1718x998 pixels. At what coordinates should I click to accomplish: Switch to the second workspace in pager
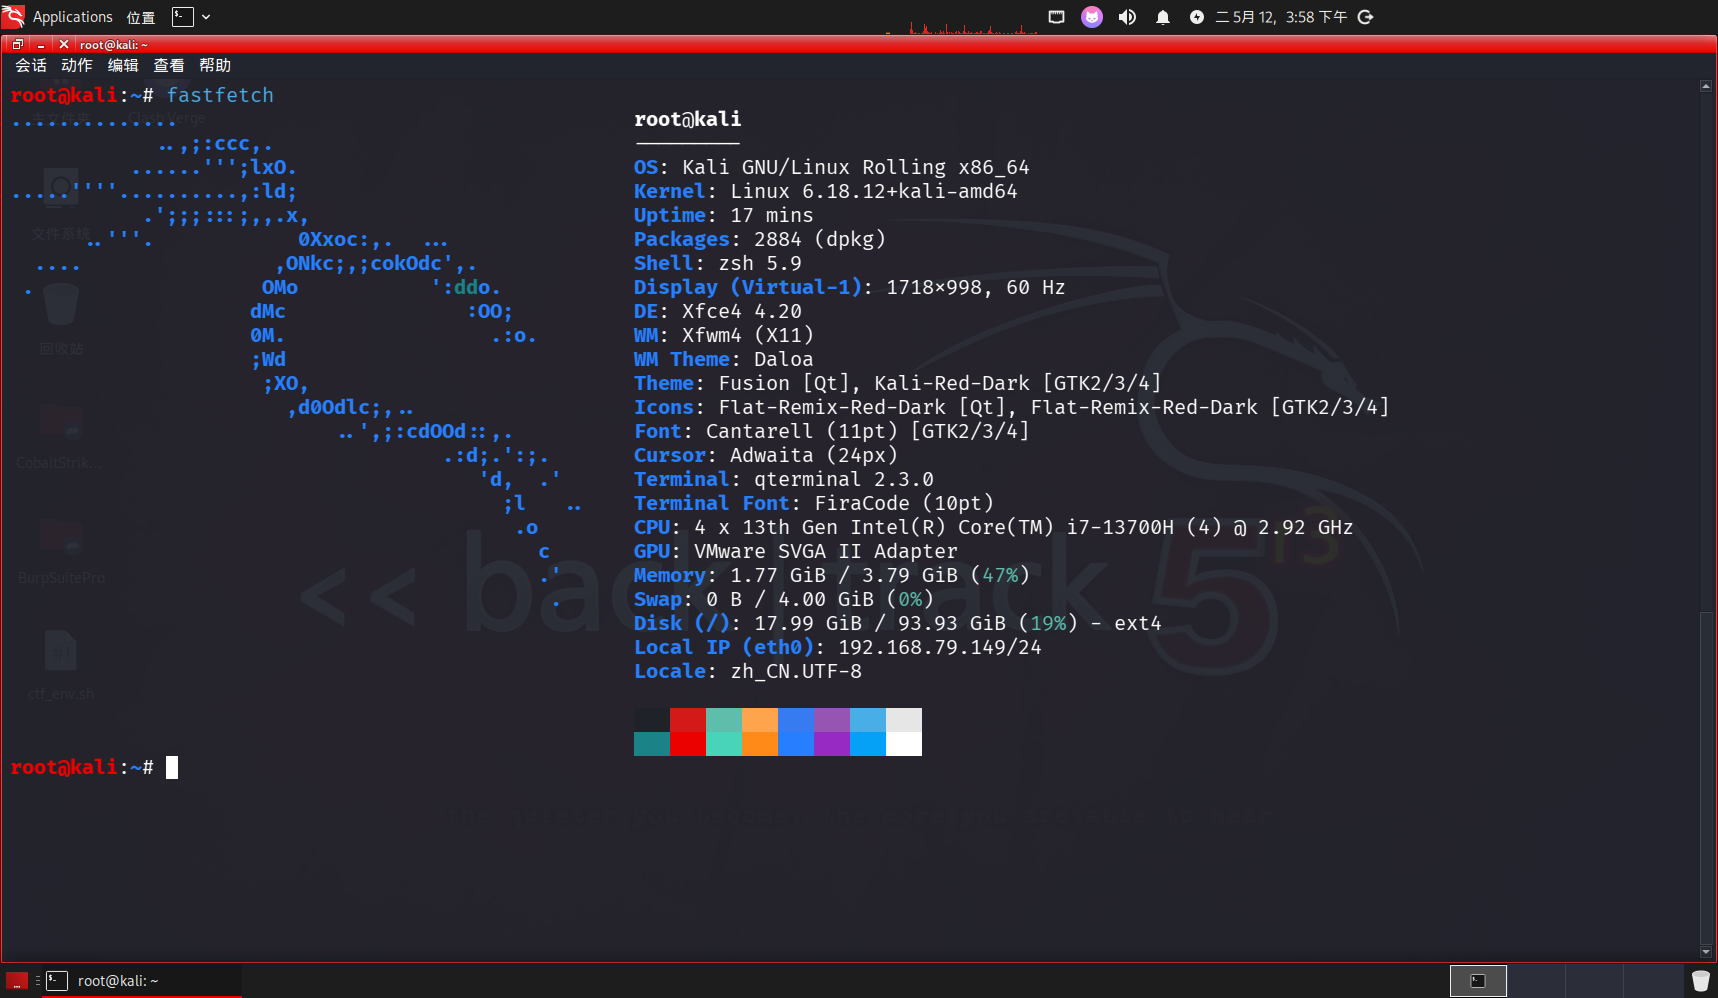click(1536, 981)
